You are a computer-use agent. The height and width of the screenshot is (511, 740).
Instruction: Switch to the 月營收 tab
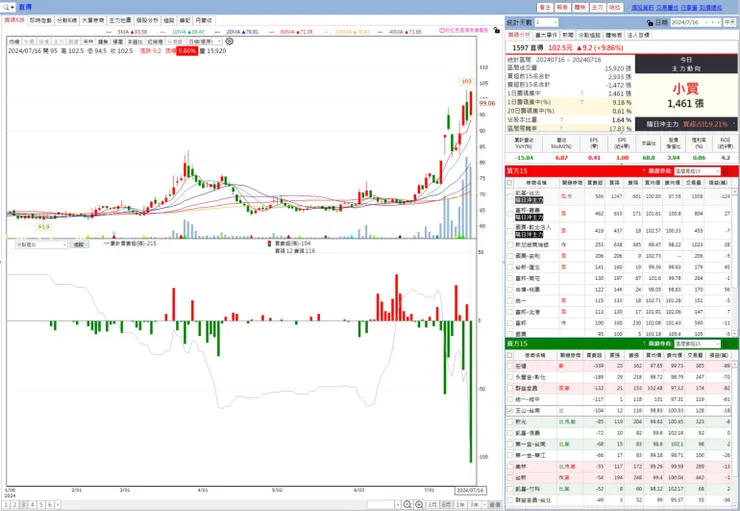[203, 20]
